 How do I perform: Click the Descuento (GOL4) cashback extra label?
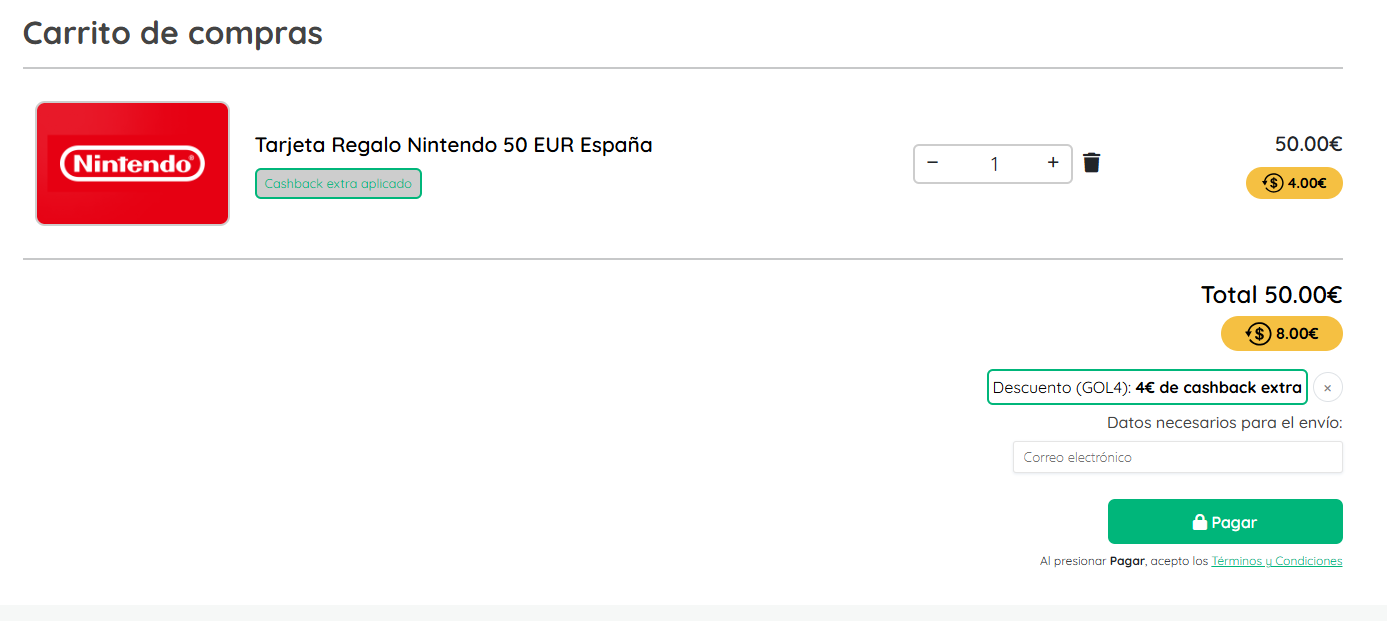[1147, 388]
